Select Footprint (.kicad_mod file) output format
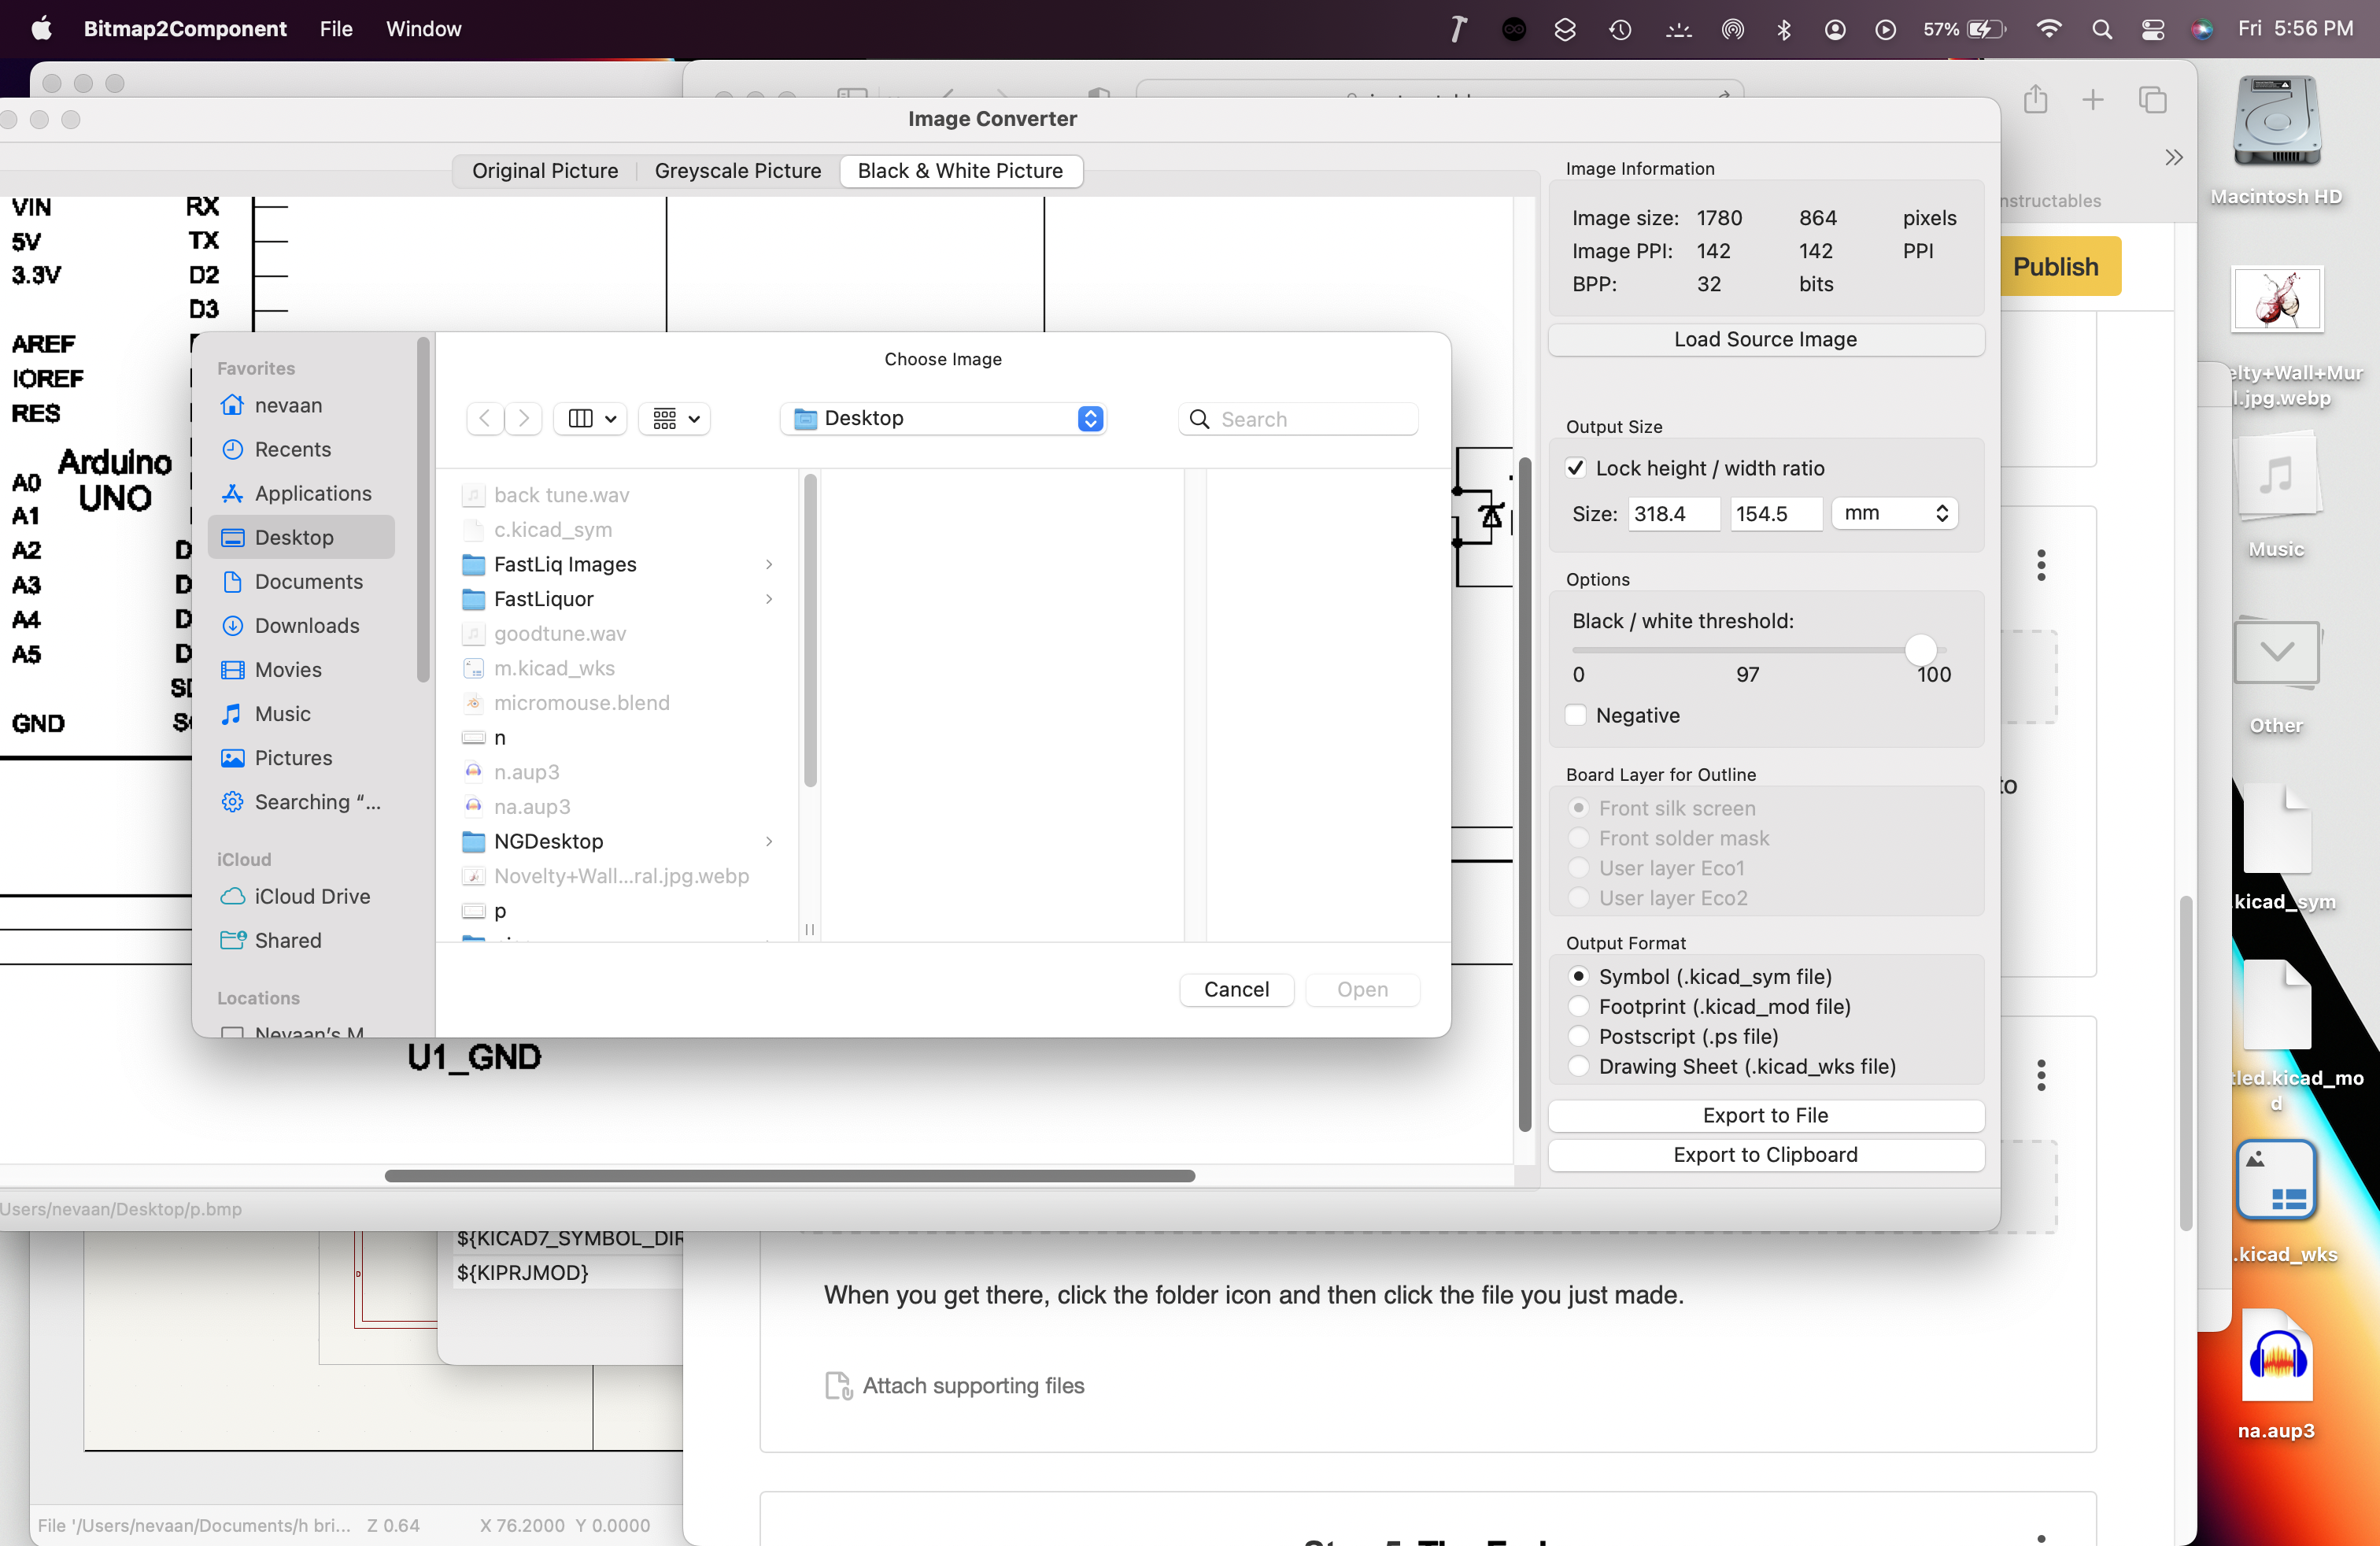 [x=1578, y=1006]
